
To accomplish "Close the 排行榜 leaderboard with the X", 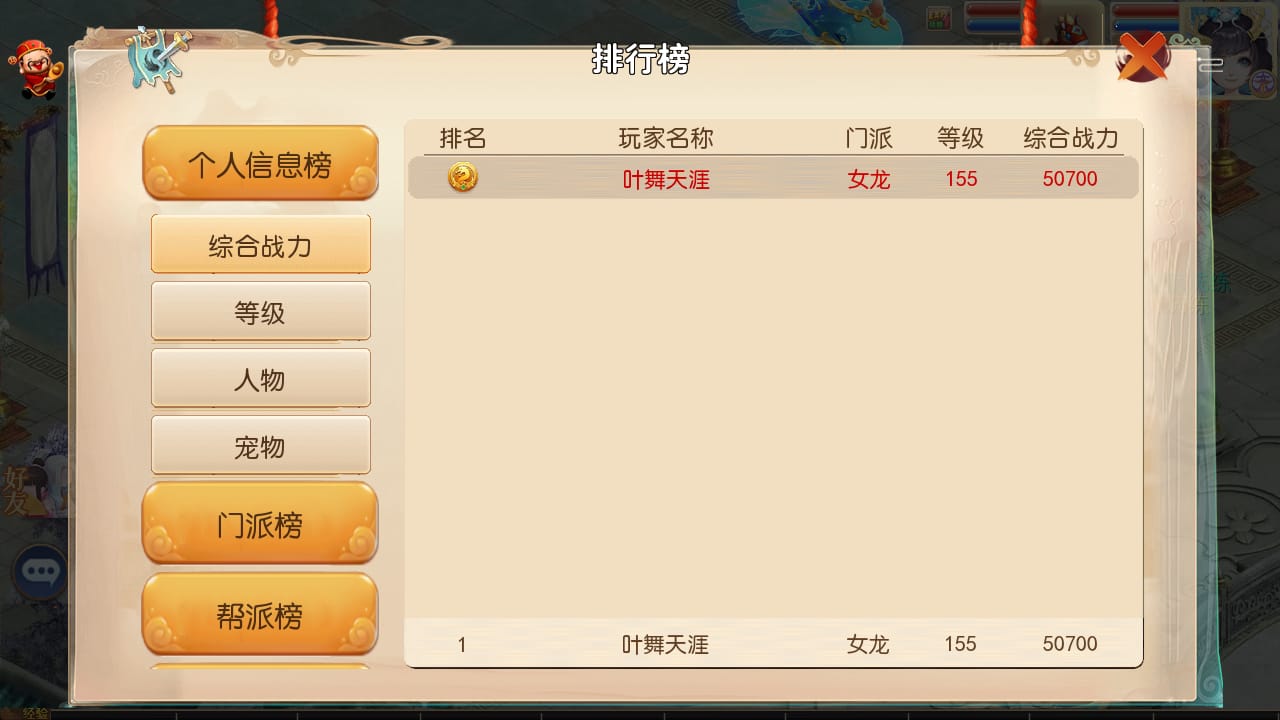I will coord(1142,56).
